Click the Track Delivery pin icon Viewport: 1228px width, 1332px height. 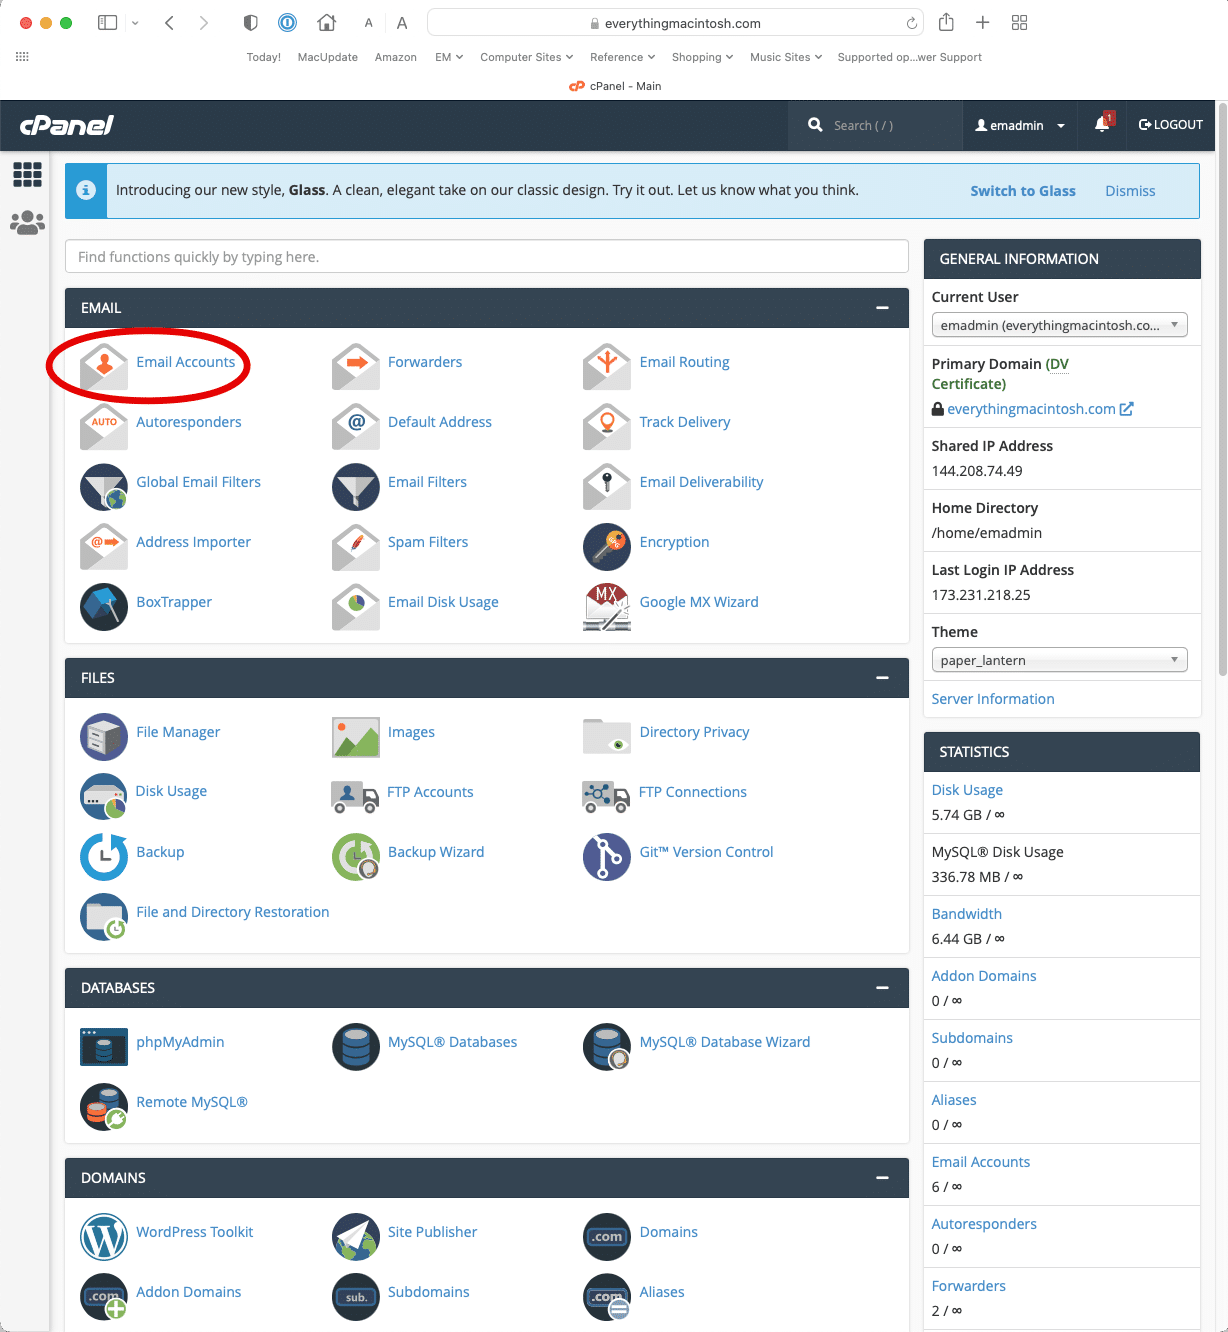[x=607, y=426]
